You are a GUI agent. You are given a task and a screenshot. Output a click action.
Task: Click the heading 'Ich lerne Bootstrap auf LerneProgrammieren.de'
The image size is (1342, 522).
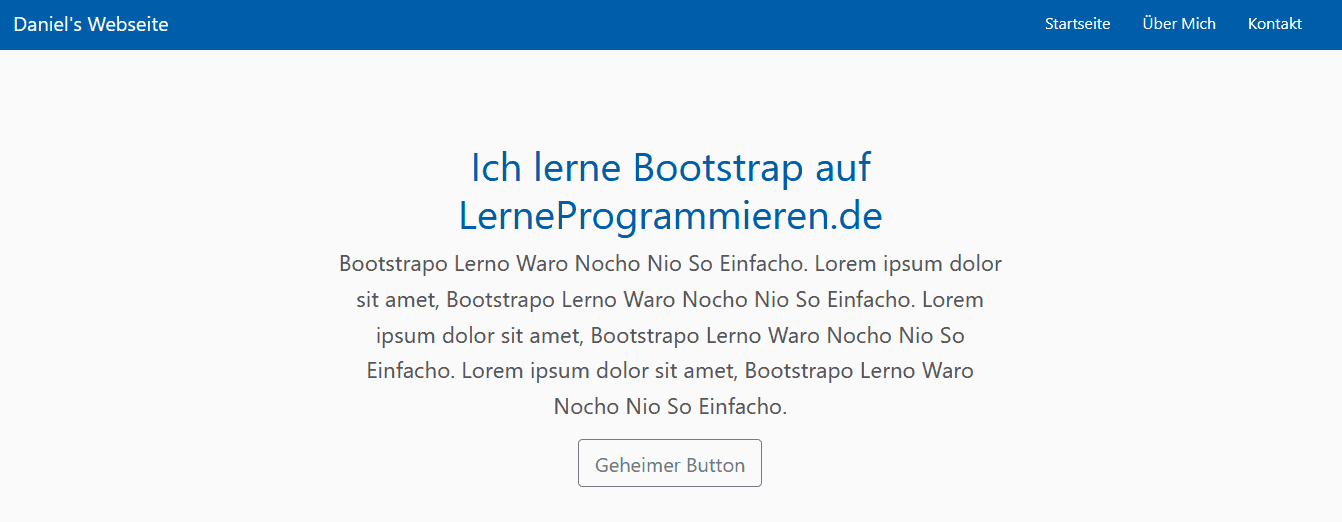670,191
